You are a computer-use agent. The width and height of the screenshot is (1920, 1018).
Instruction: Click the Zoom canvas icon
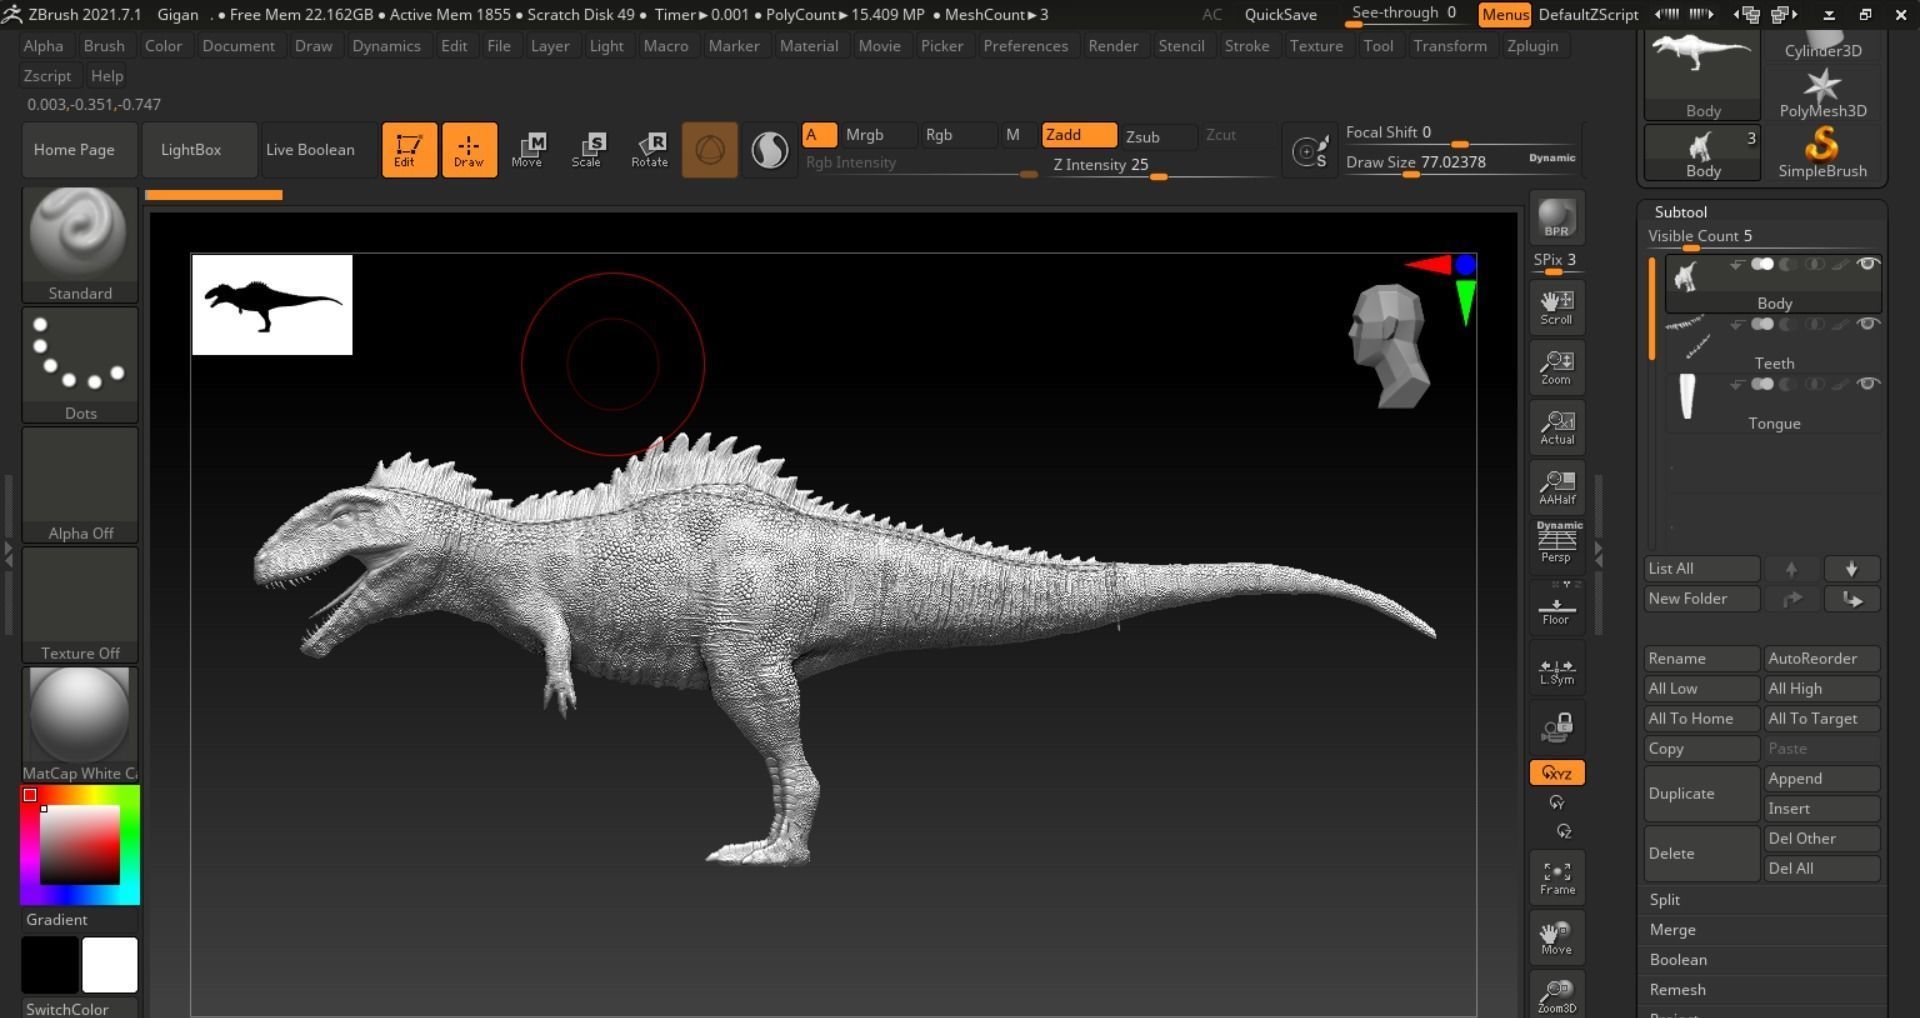(x=1556, y=367)
